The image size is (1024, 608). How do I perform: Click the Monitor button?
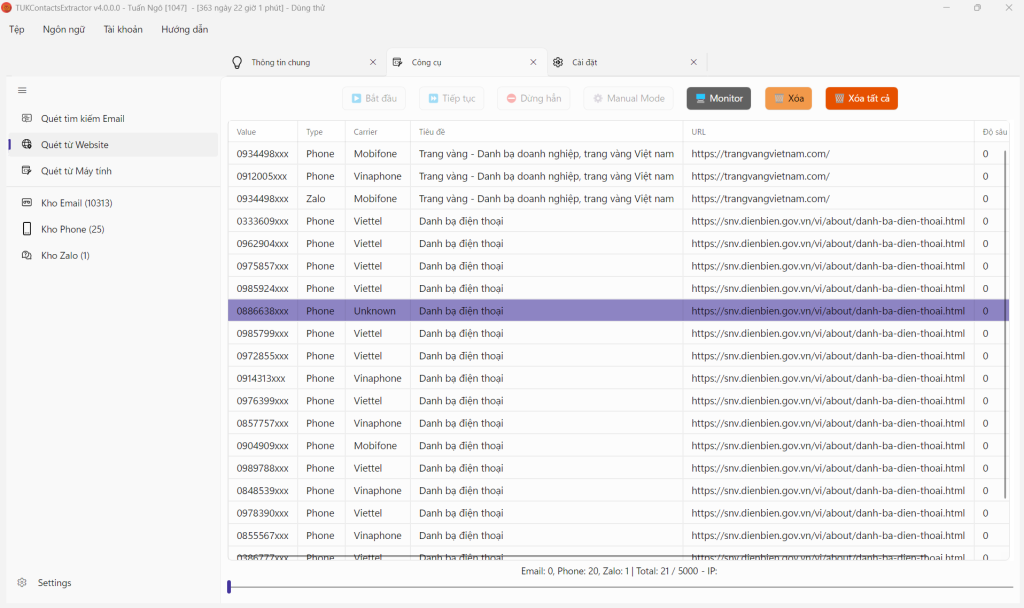coord(718,98)
